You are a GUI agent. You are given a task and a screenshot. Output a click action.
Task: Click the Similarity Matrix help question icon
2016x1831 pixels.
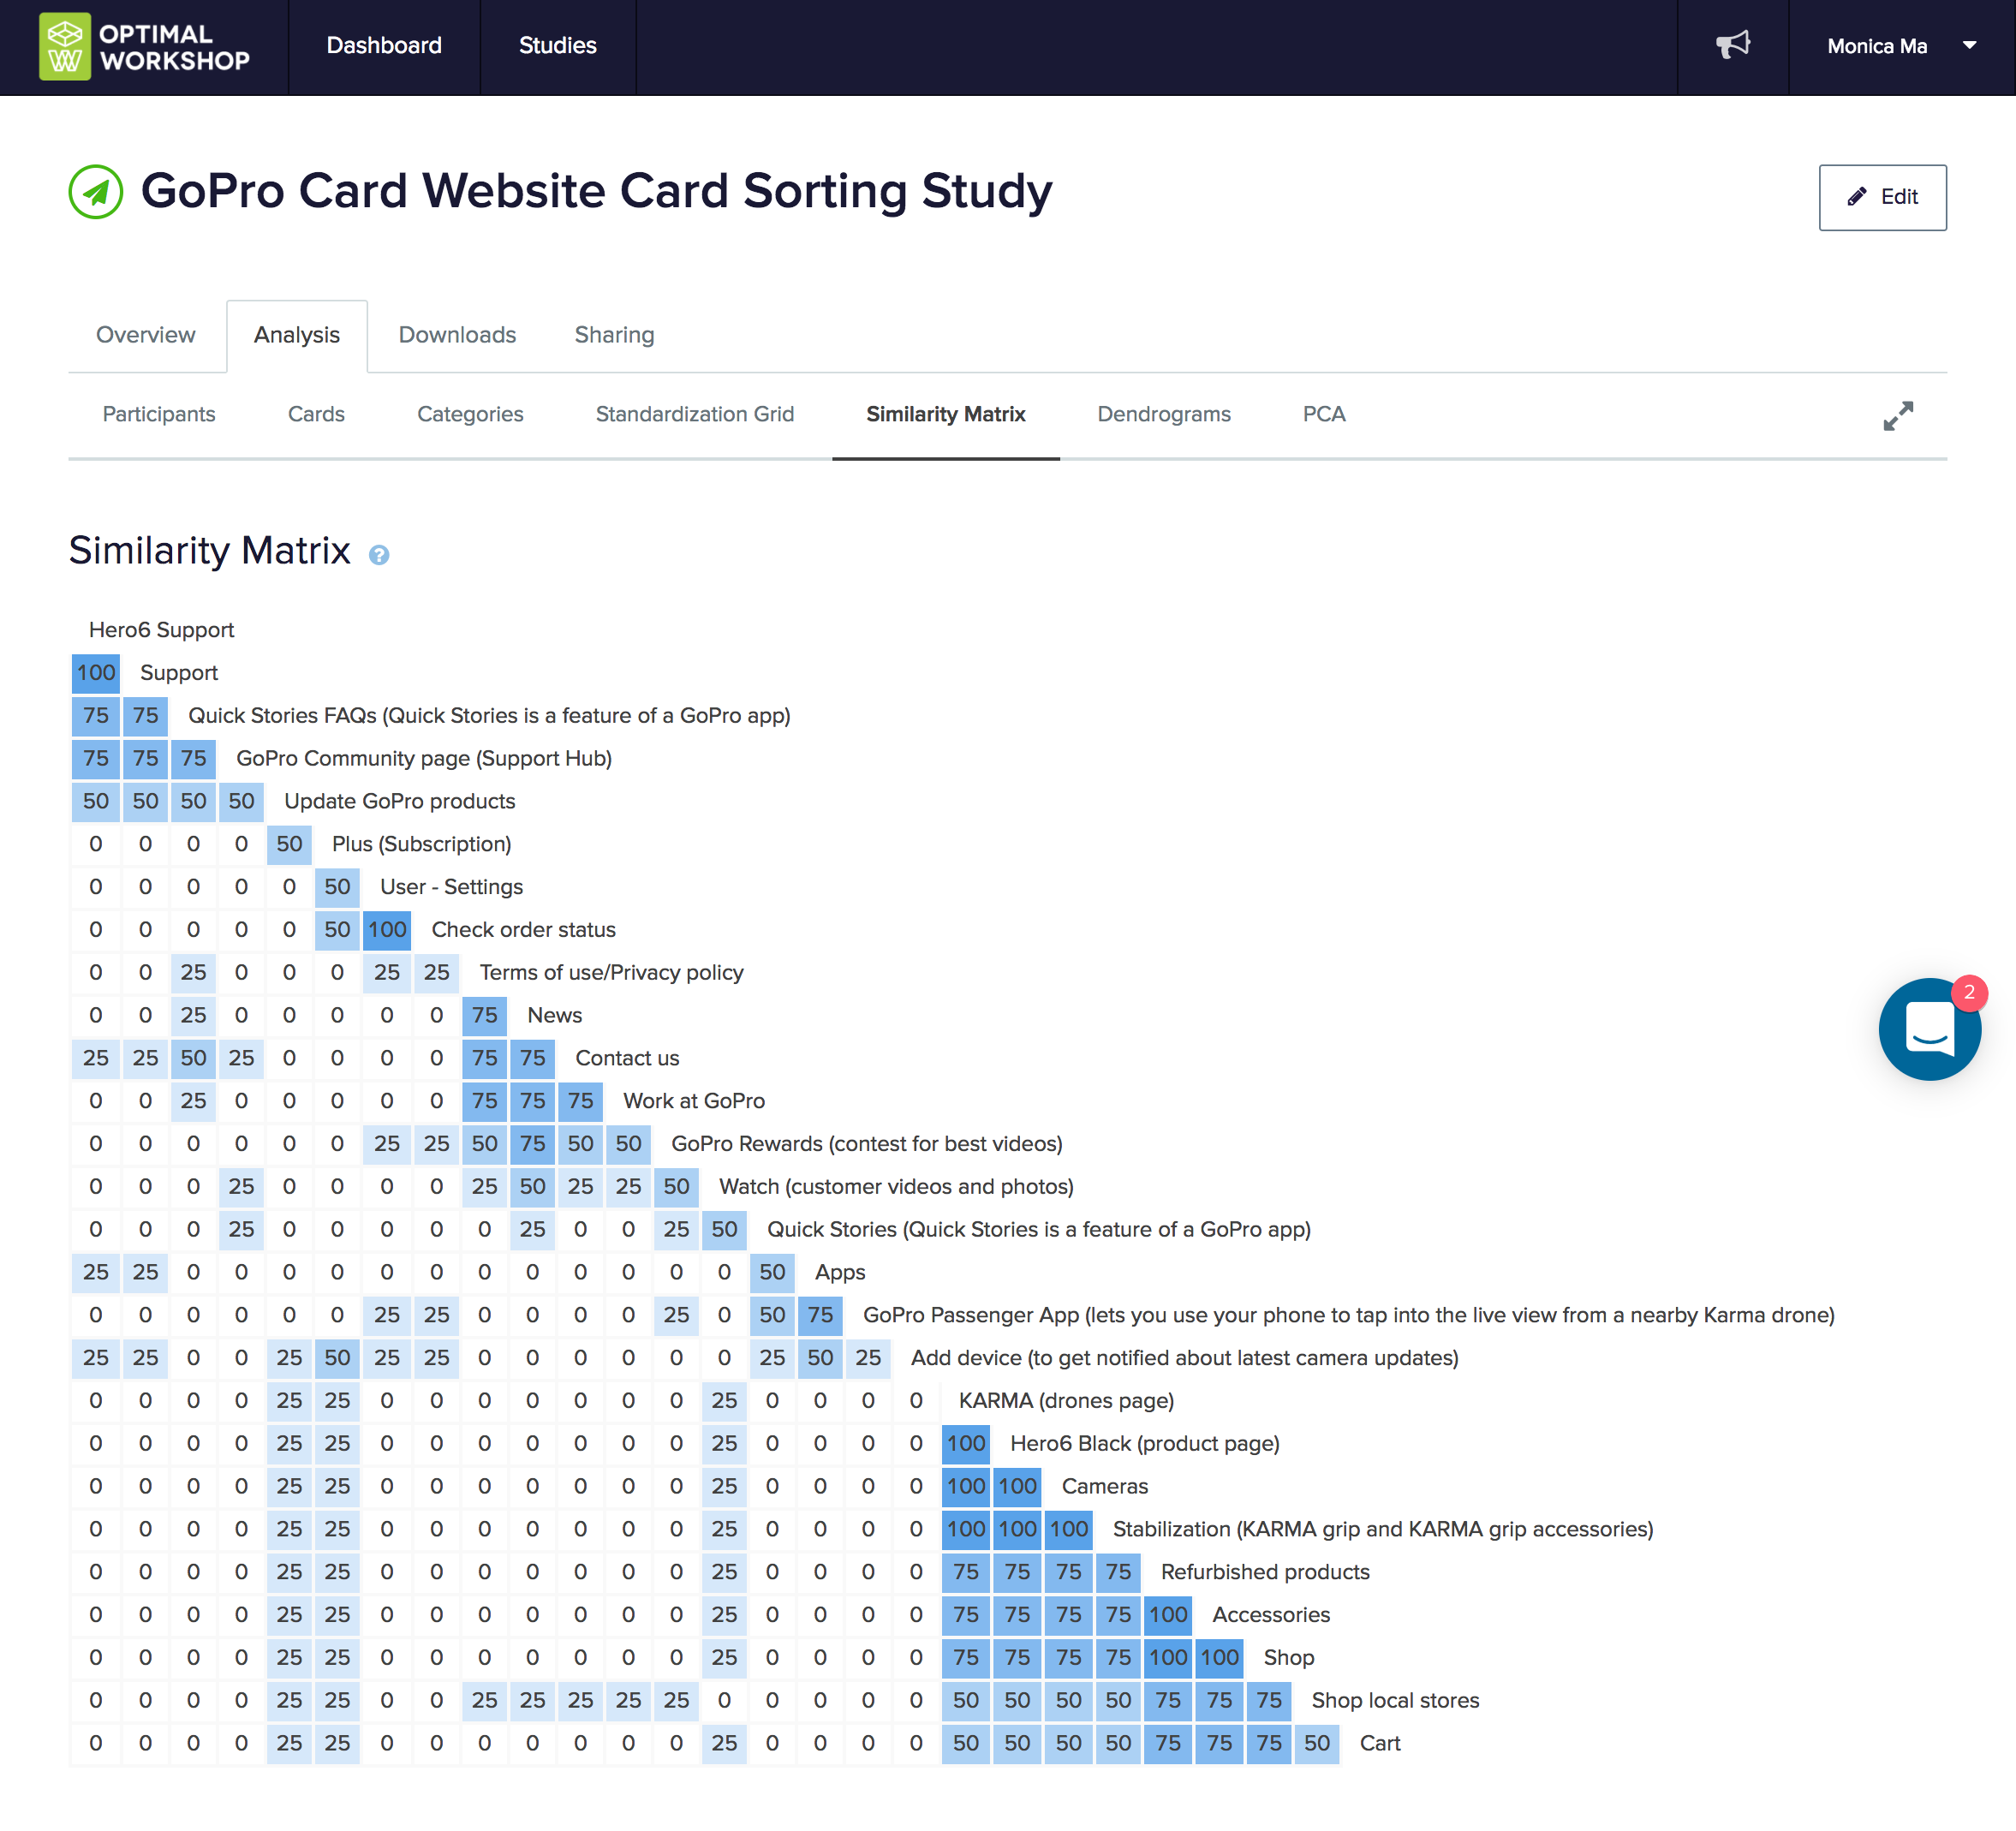click(379, 555)
